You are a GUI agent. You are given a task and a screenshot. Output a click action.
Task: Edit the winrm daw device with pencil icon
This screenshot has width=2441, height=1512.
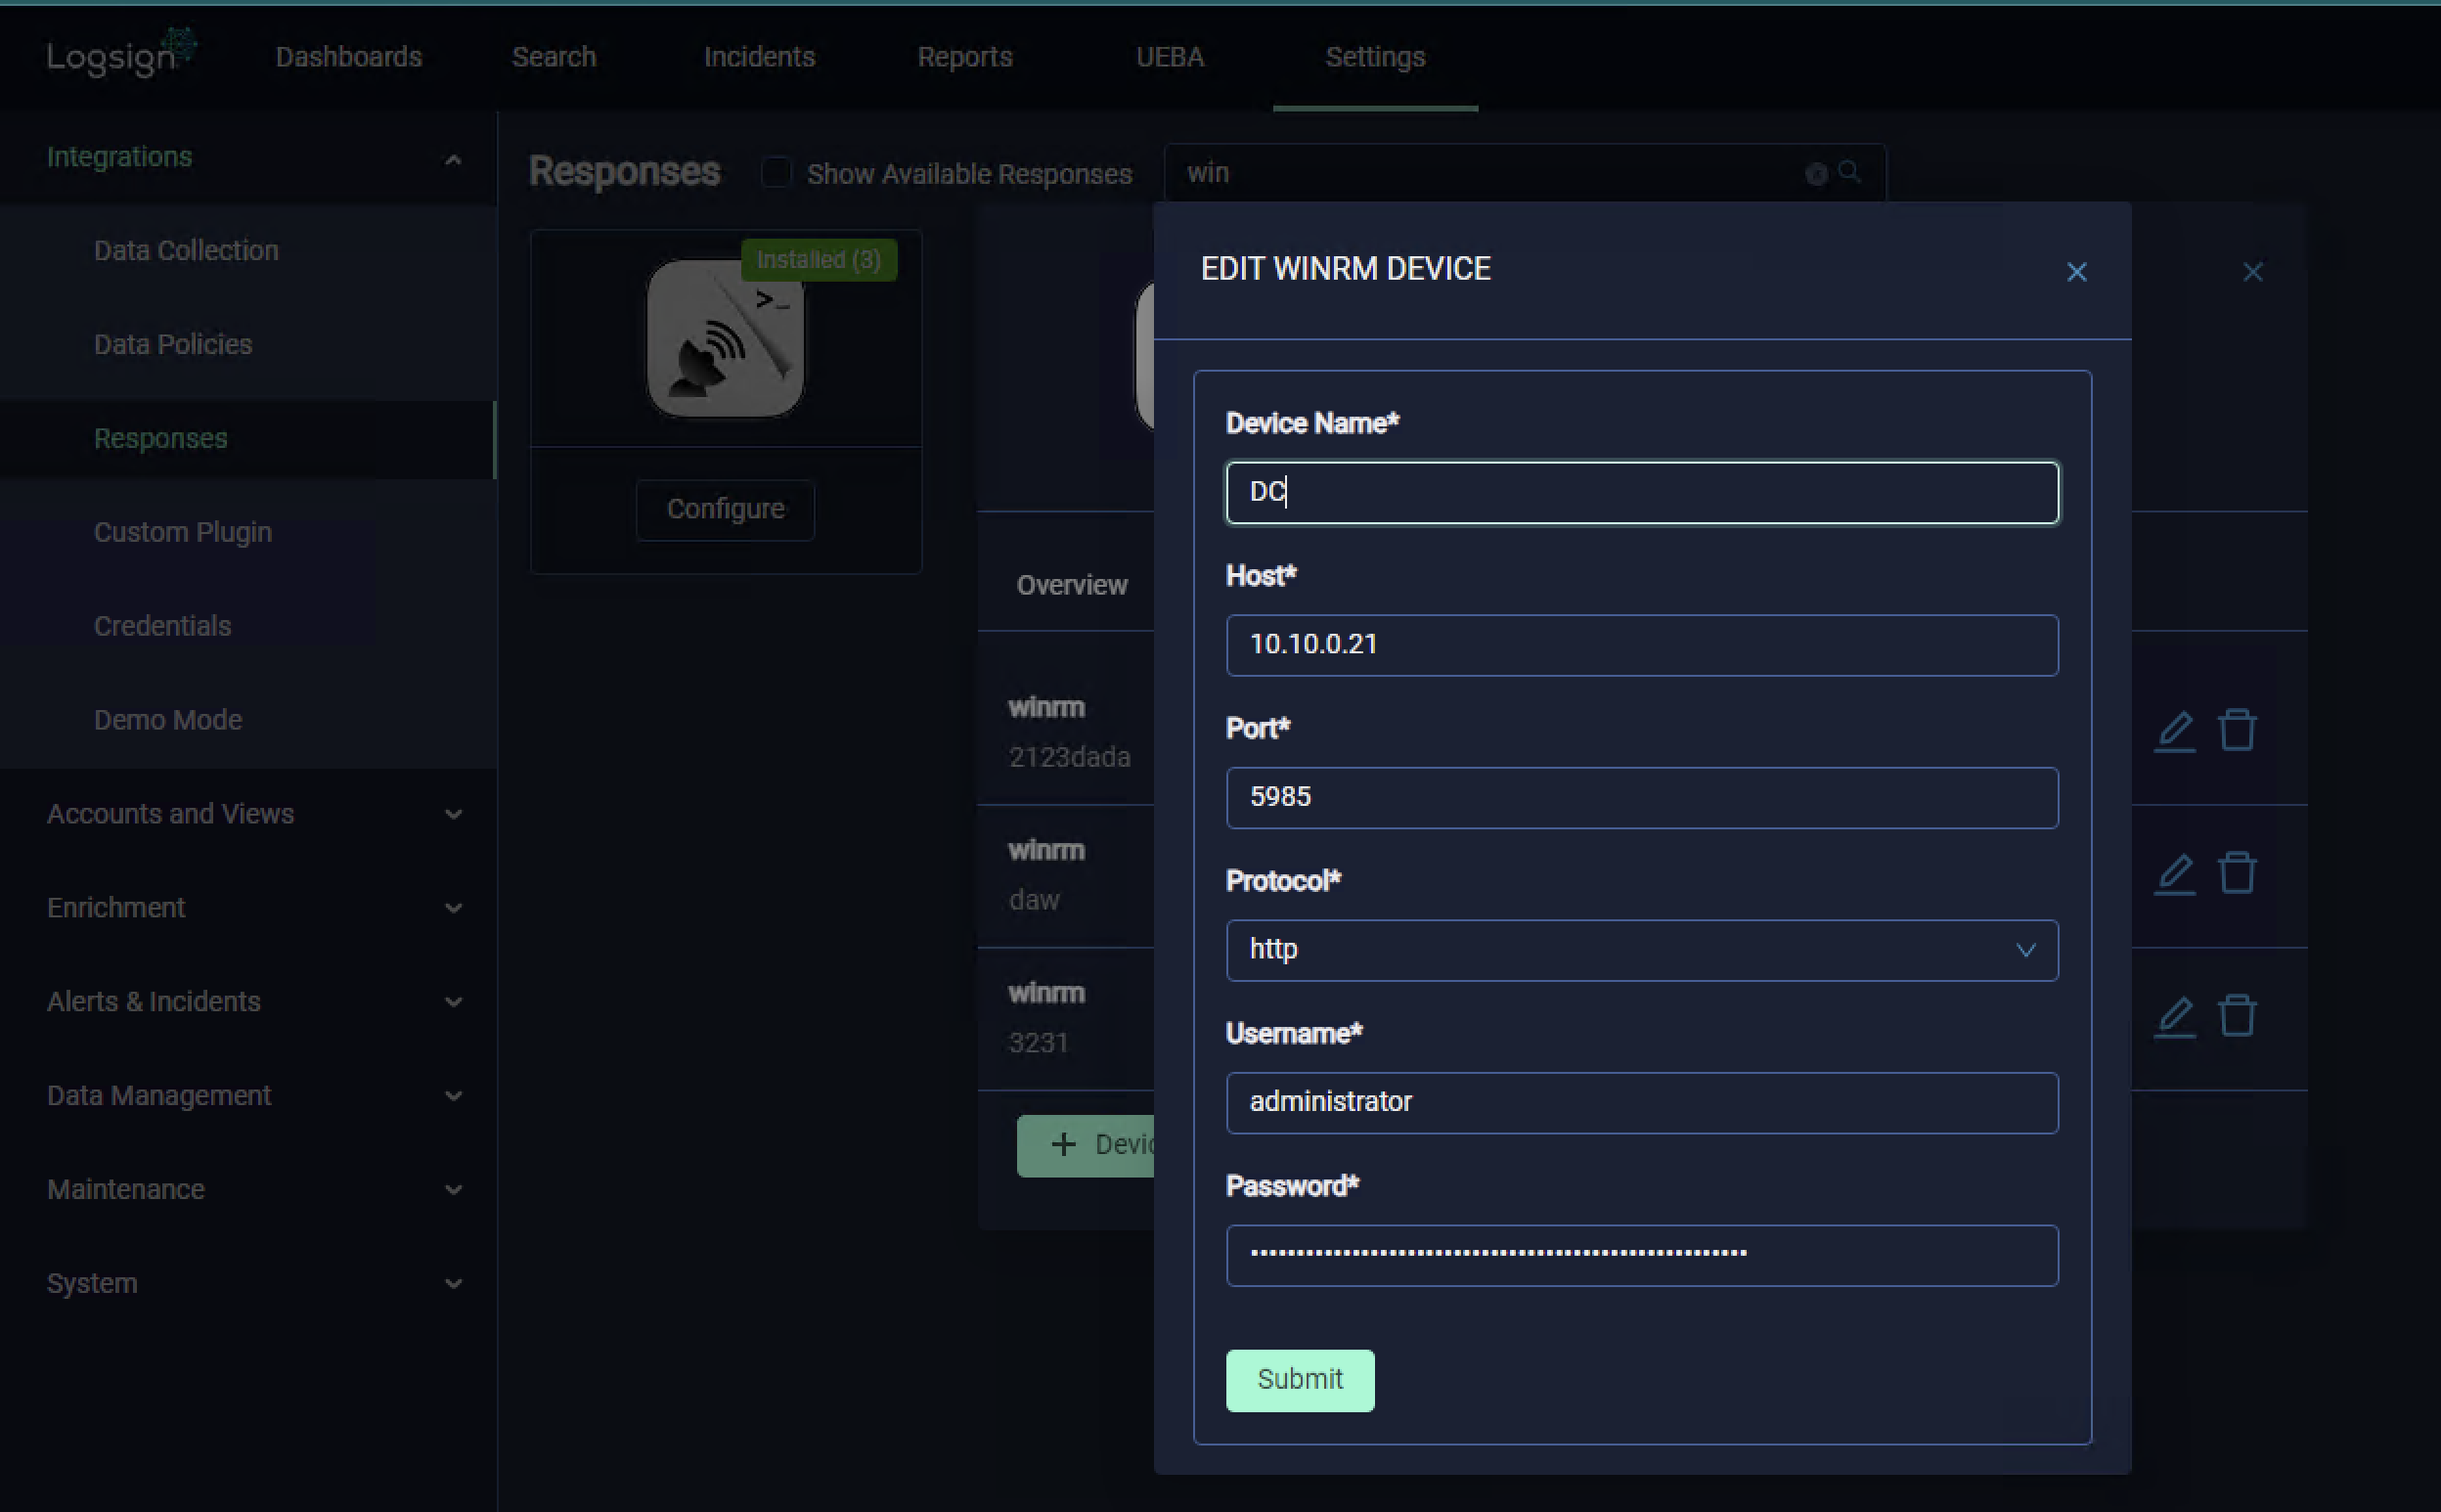click(x=2175, y=872)
